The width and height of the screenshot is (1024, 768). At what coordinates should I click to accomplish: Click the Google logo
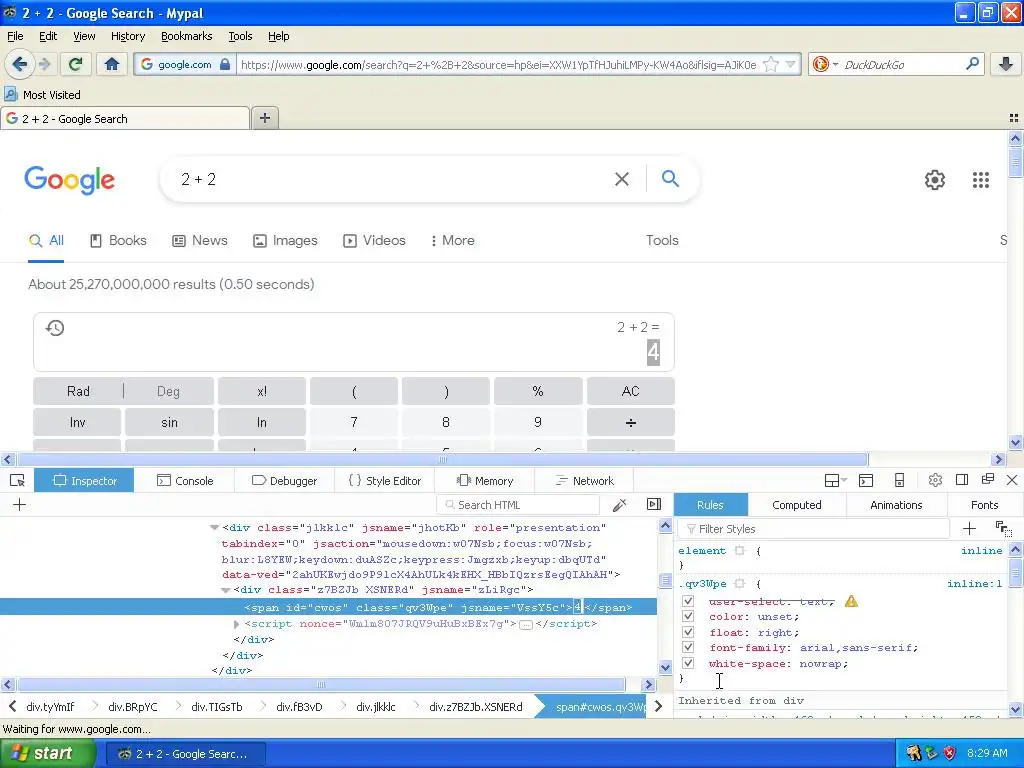coord(70,179)
